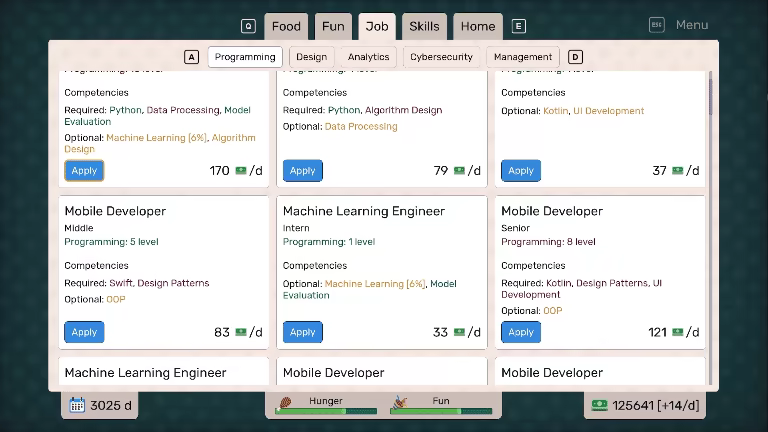Click the A key previous-category icon

(x=192, y=57)
